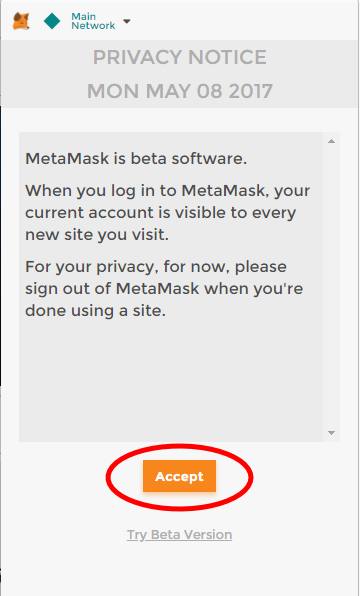360x596 pixels.
Task: Click the notice scrollbar down arrow
Action: (x=331, y=433)
